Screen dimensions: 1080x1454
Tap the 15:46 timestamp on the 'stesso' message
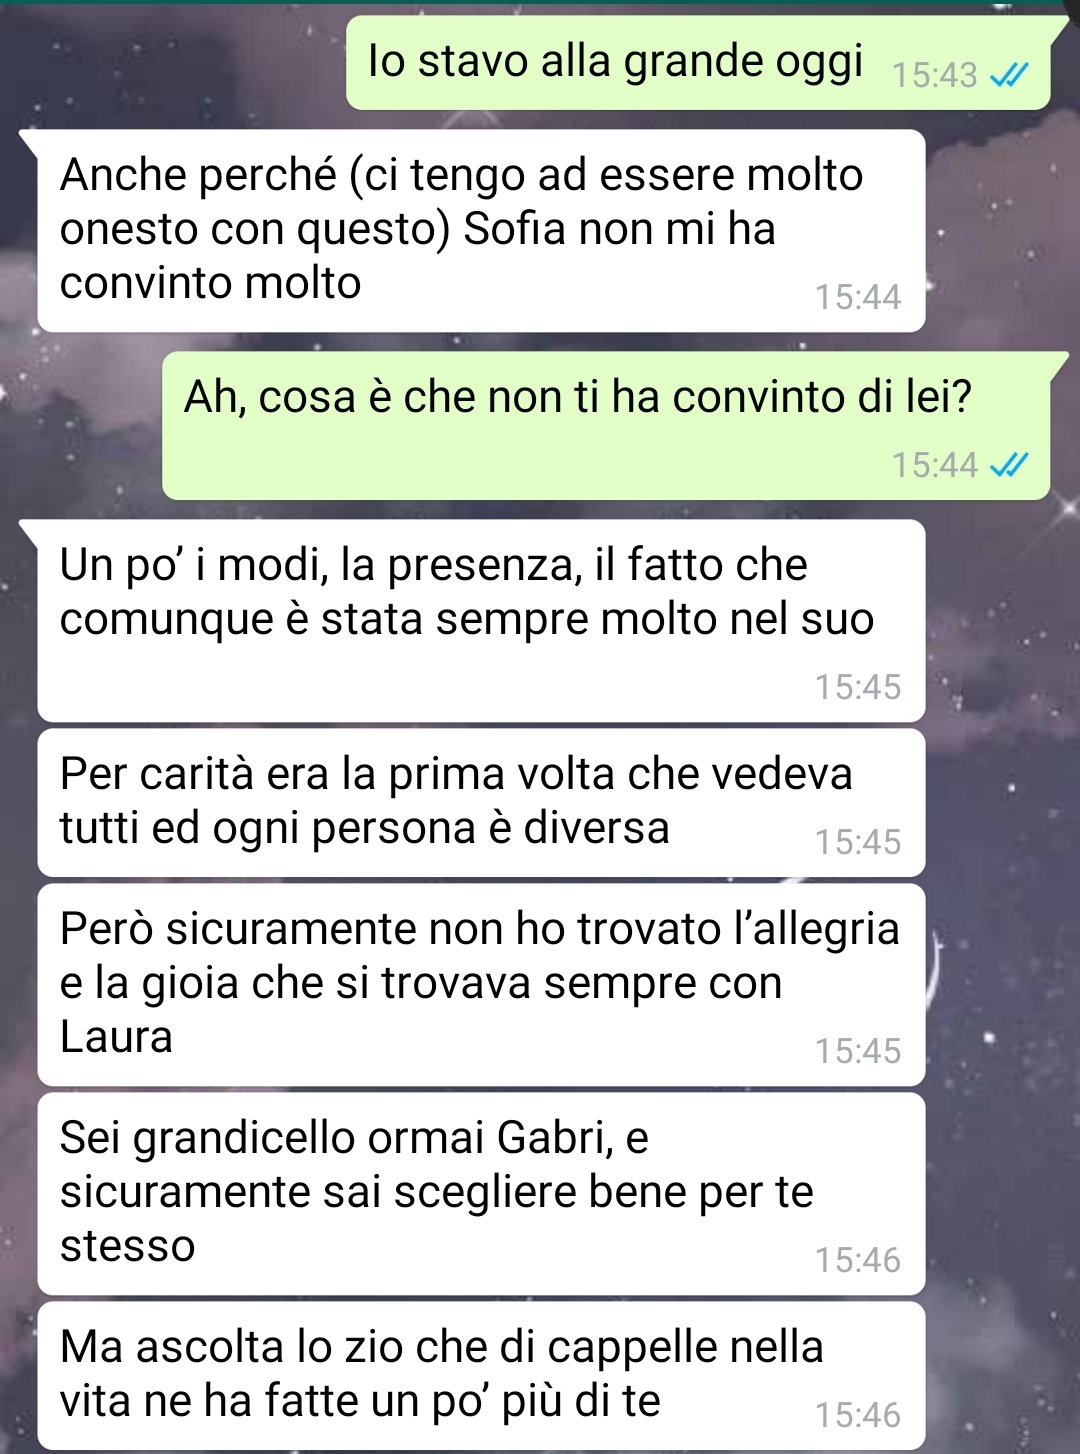coord(858,1261)
